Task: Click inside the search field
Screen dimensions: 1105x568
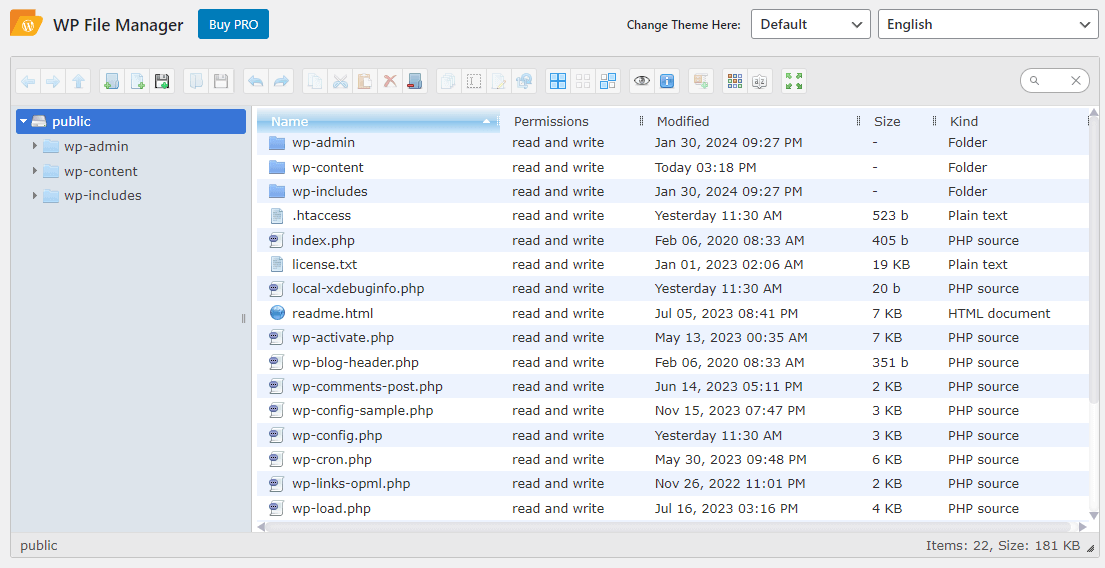Action: (1053, 80)
